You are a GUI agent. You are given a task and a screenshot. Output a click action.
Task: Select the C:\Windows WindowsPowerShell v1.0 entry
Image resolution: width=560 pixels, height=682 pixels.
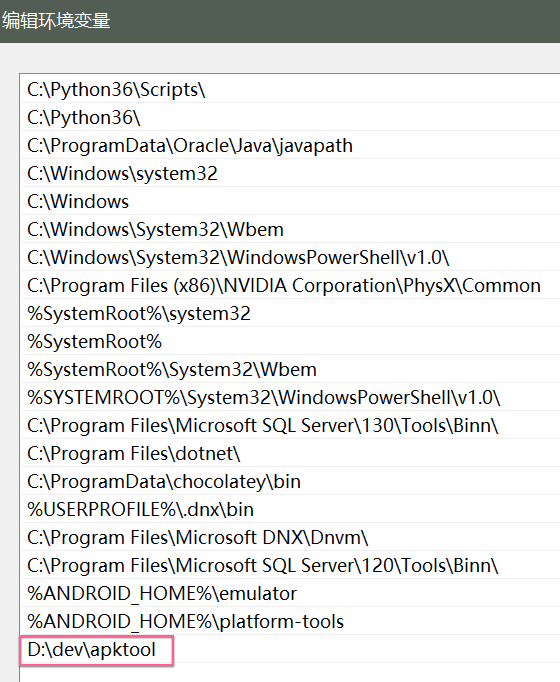click(x=290, y=257)
